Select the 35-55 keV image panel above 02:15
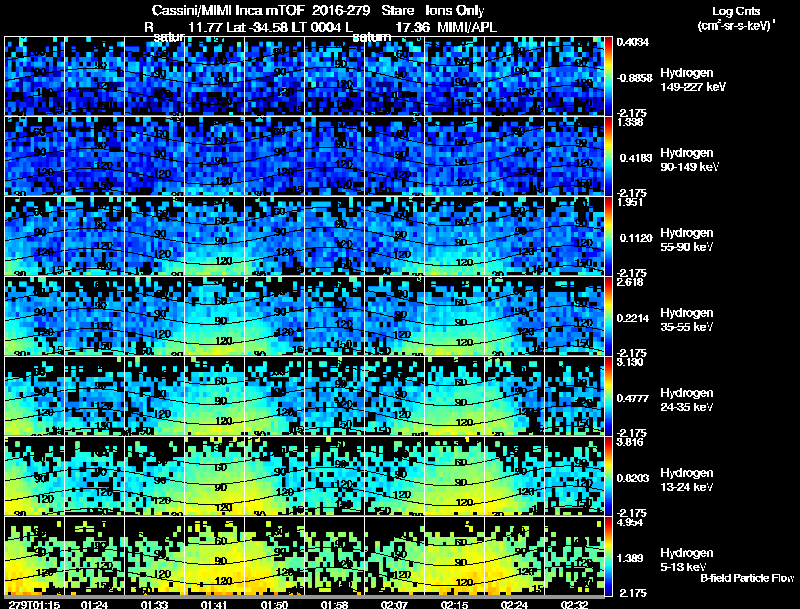Screen dimensions: 800x609 click(x=455, y=316)
